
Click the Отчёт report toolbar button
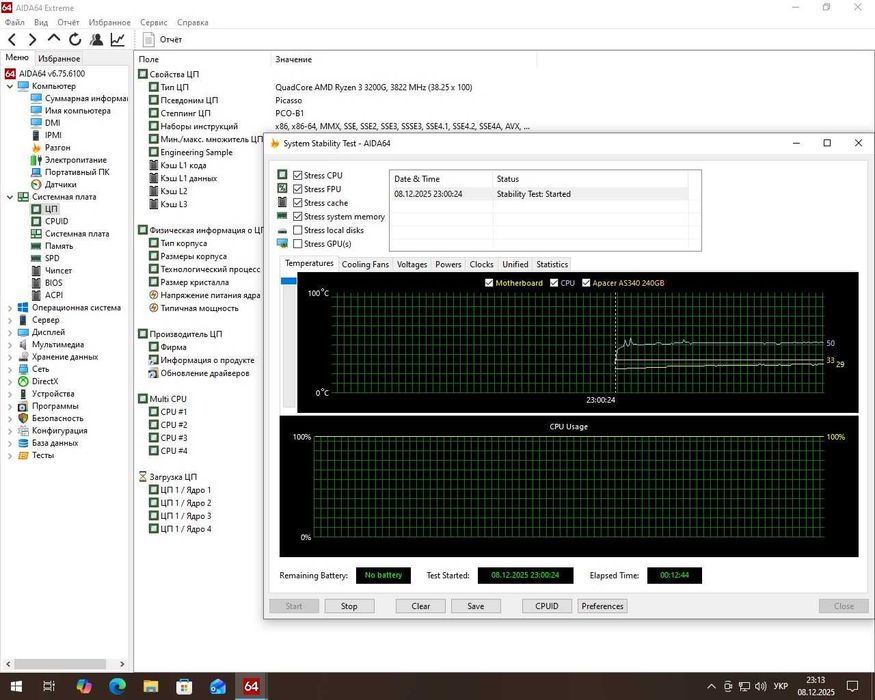pyautogui.click(x=162, y=40)
